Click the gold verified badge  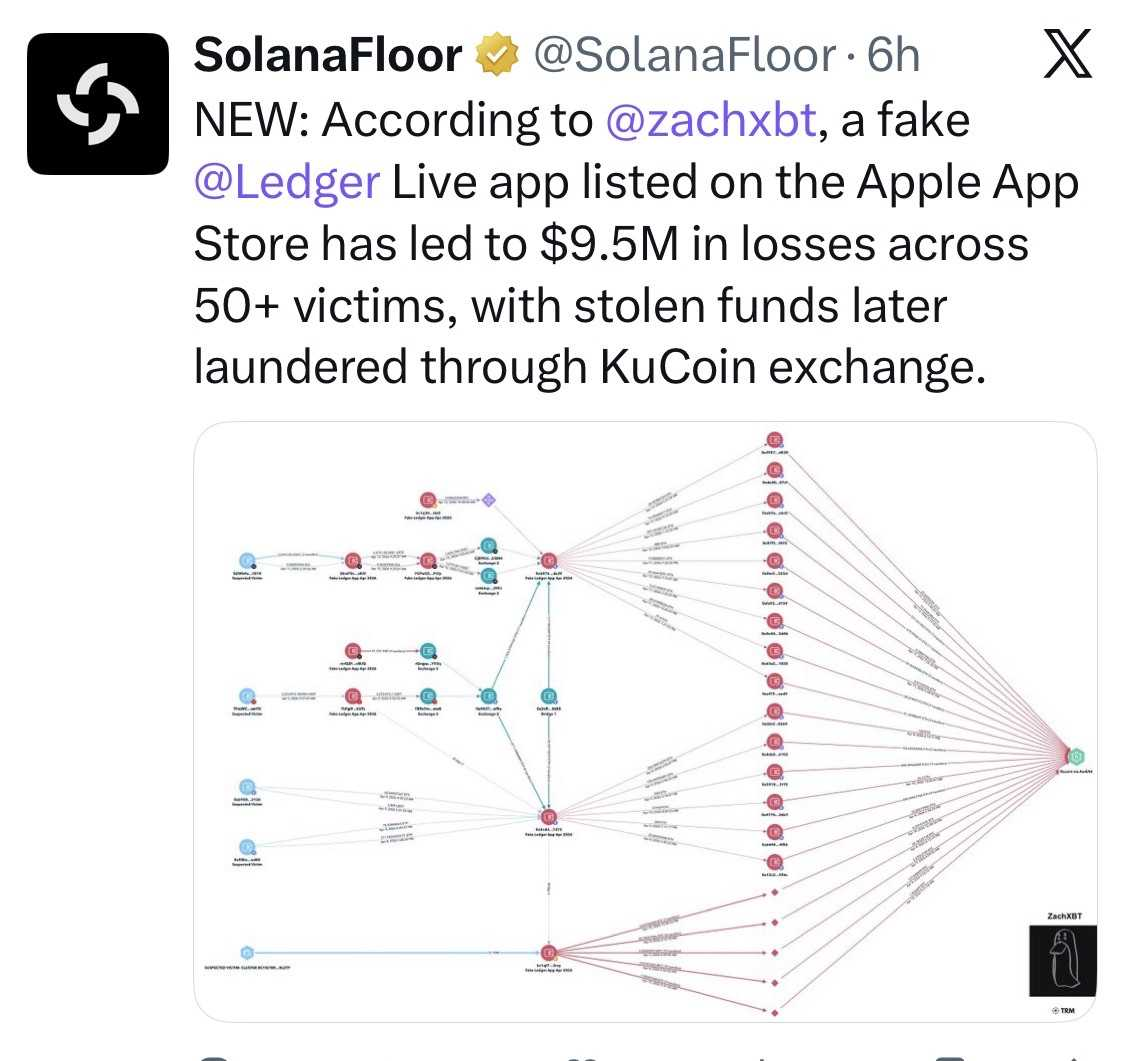coord(496,57)
